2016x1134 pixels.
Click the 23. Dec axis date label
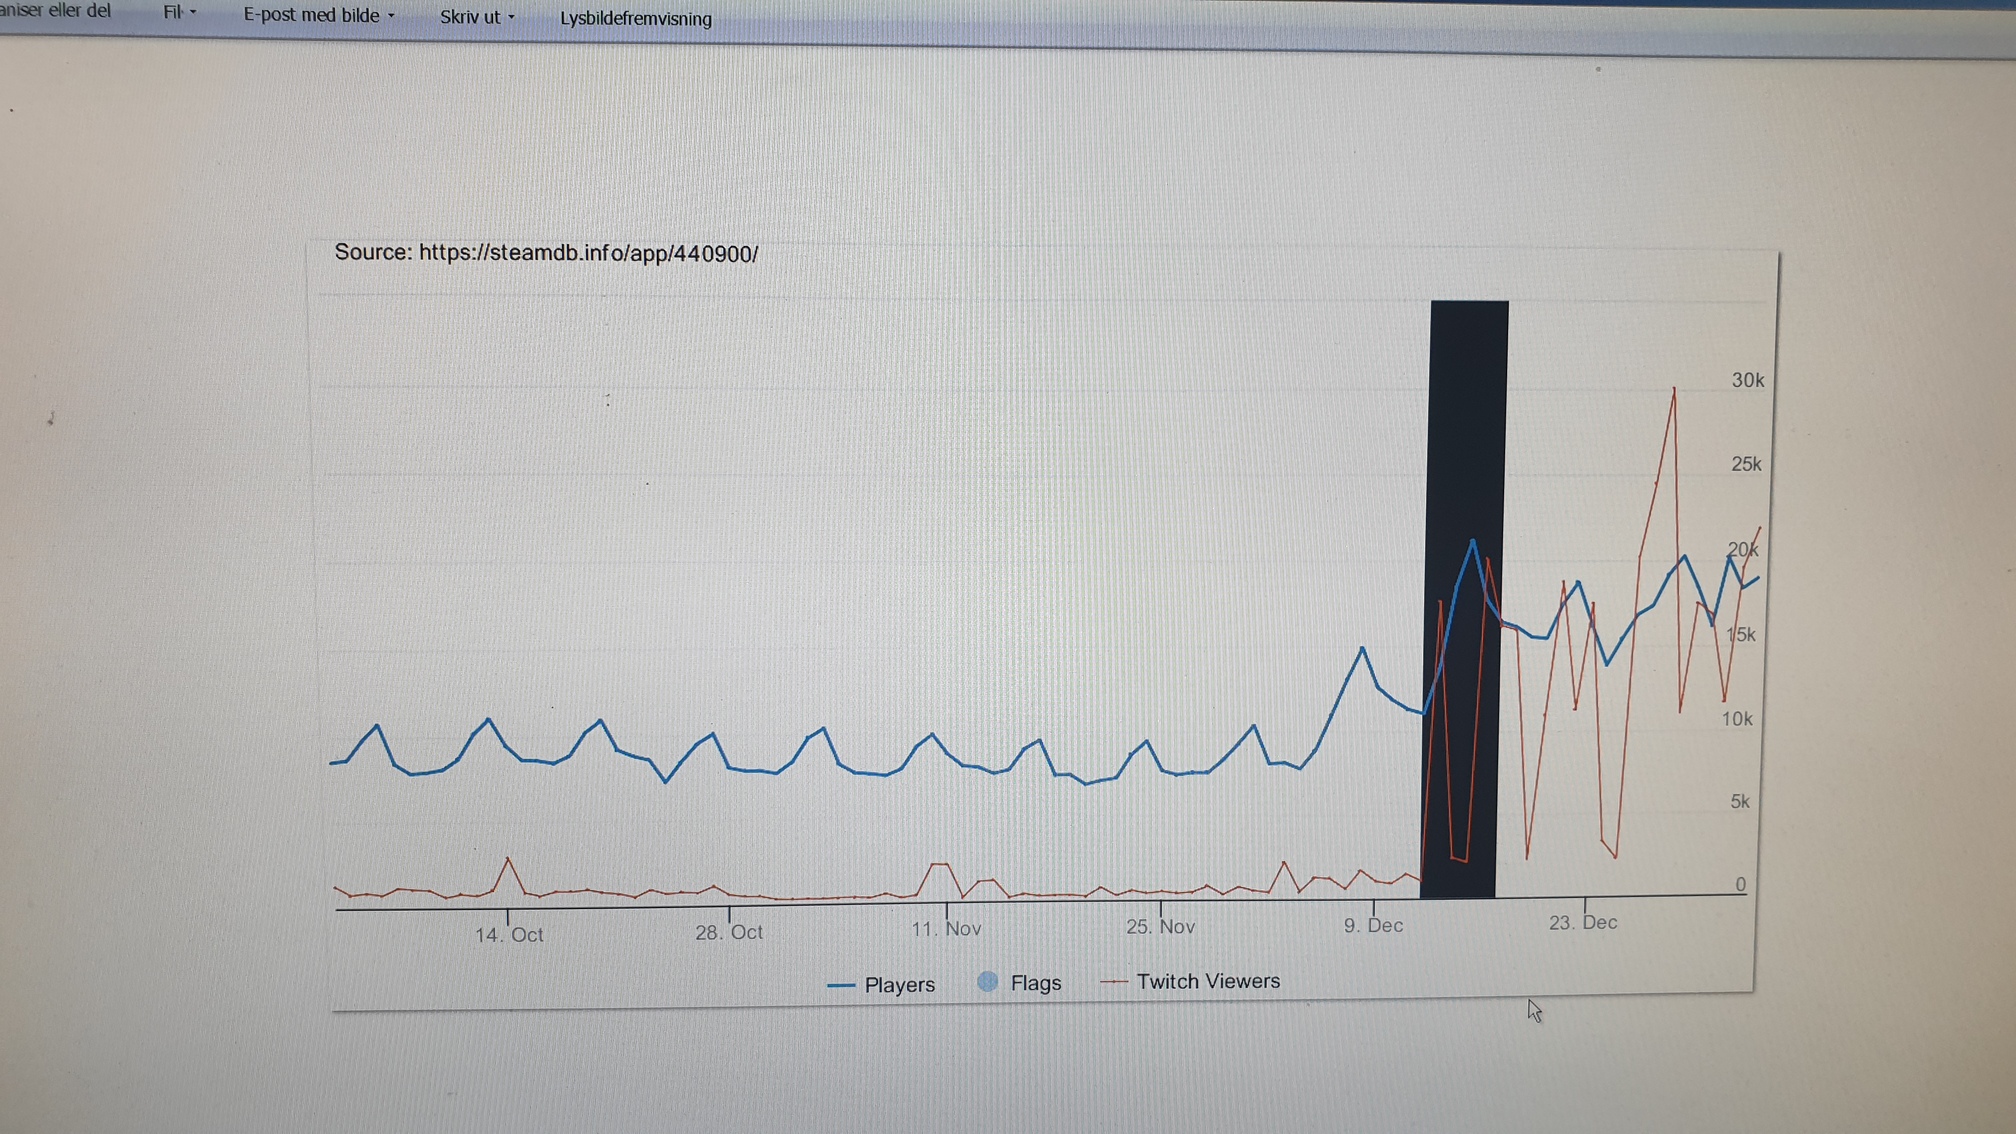tap(1582, 923)
